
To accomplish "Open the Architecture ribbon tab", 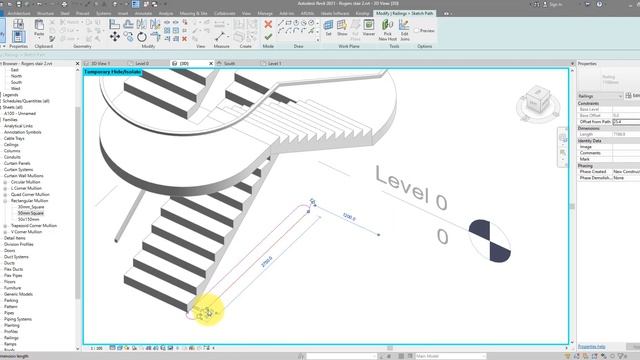I will coord(19,13).
